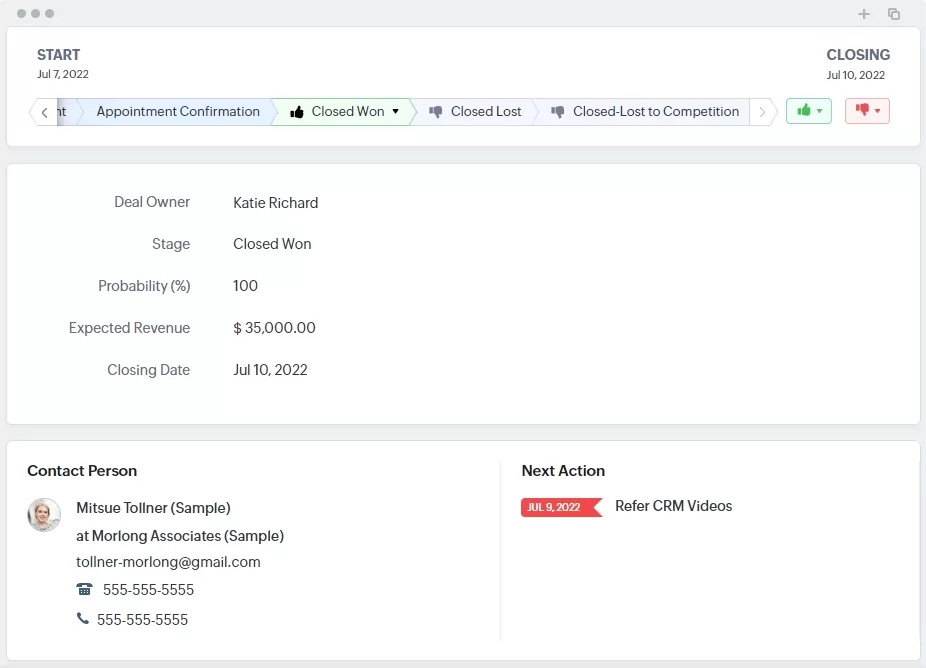926x668 pixels.
Task: Click Mitsue Tollner's profile picture
Action: (x=43, y=515)
